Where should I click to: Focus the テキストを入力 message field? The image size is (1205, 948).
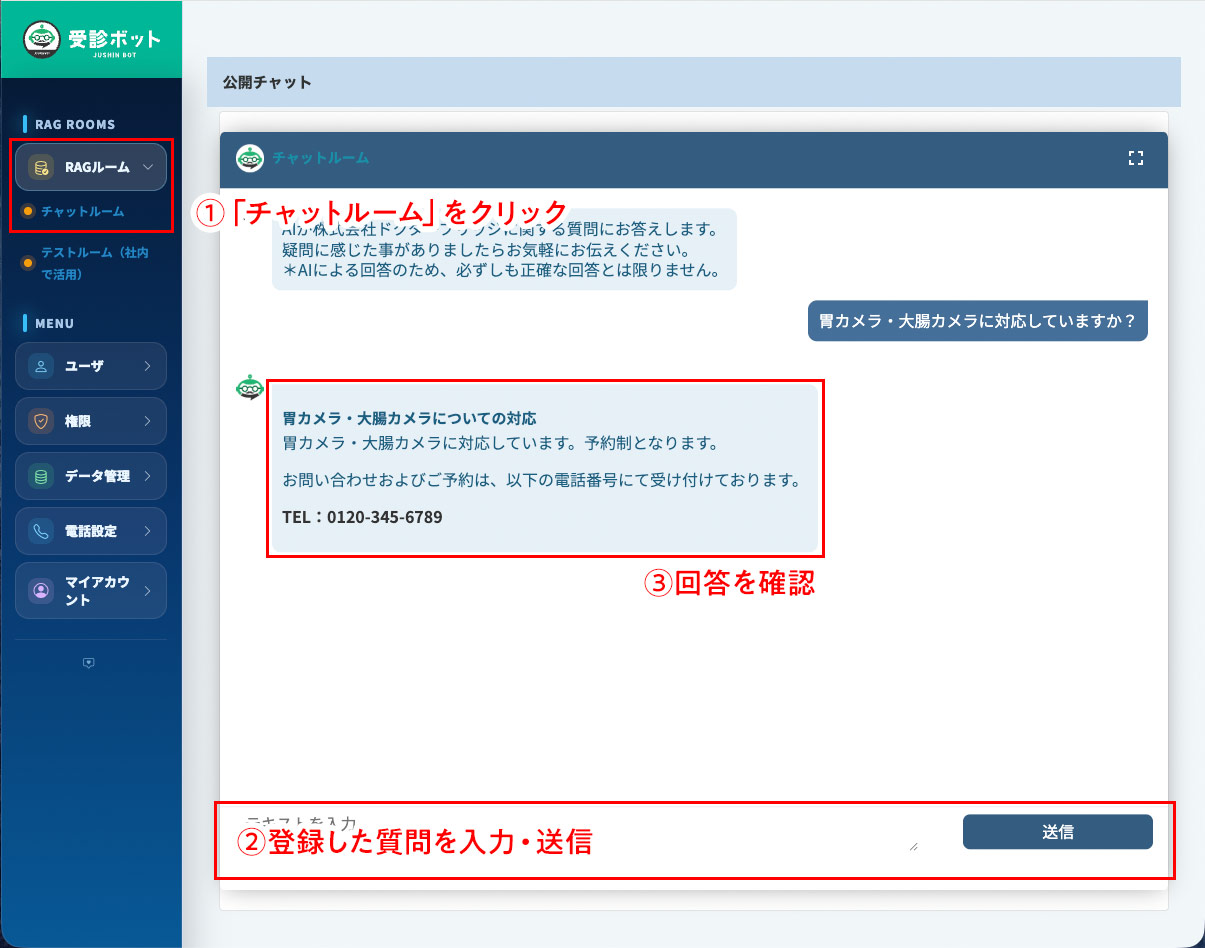[576, 832]
